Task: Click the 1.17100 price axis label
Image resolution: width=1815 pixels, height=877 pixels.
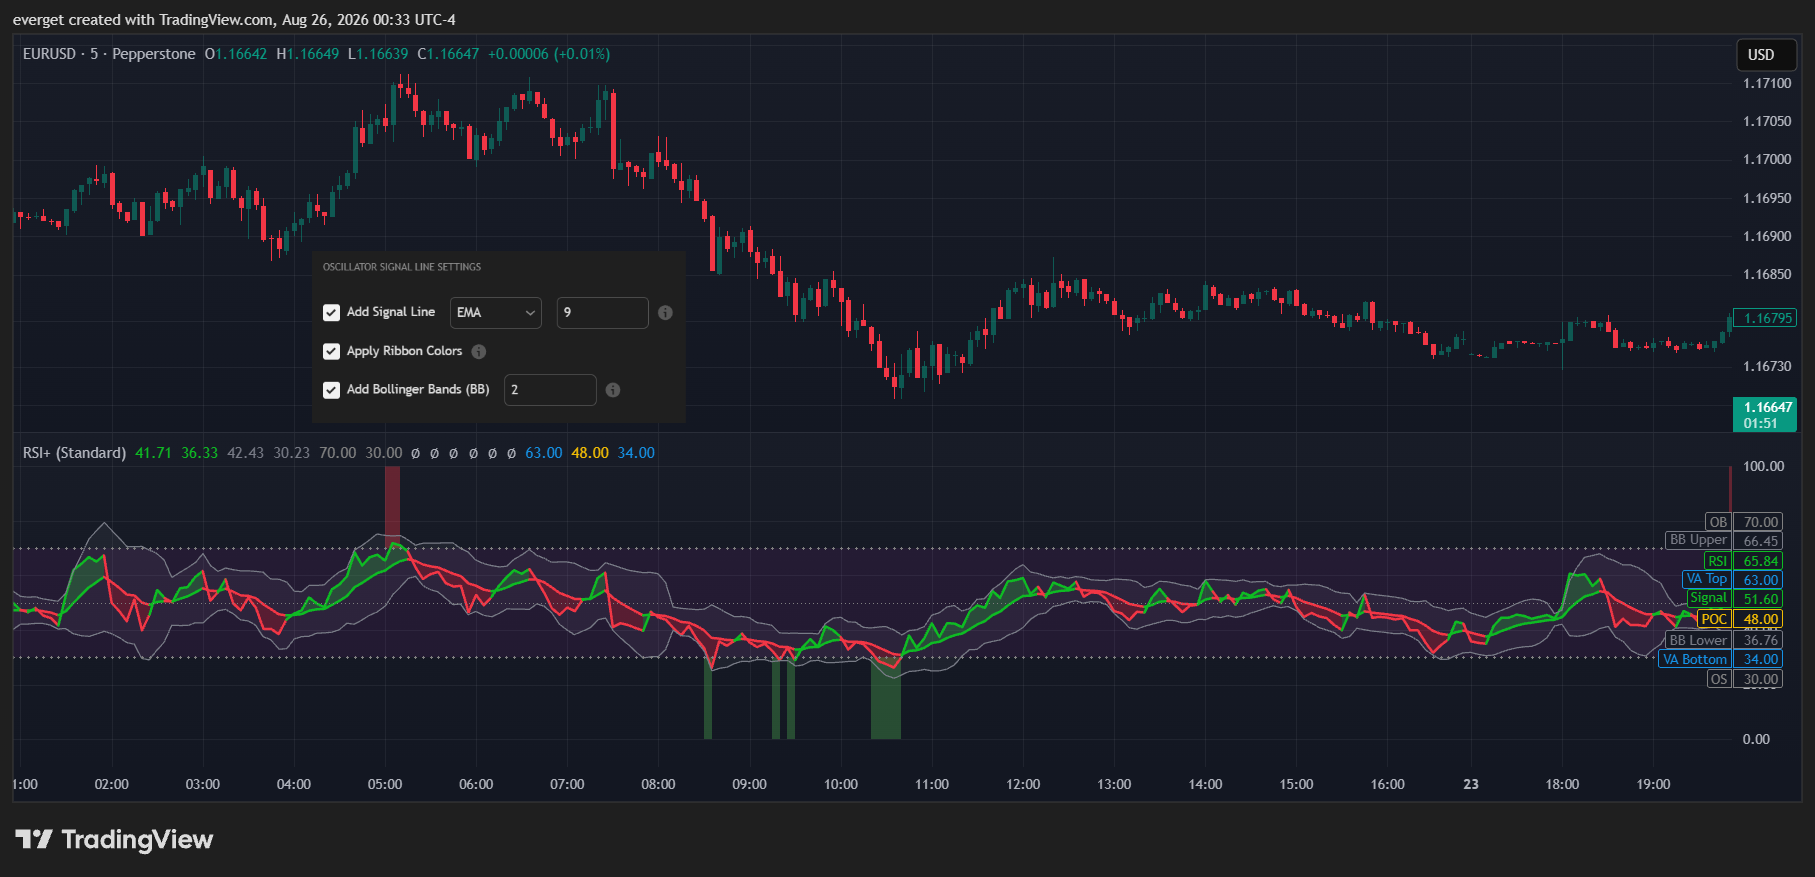Action: (1767, 83)
